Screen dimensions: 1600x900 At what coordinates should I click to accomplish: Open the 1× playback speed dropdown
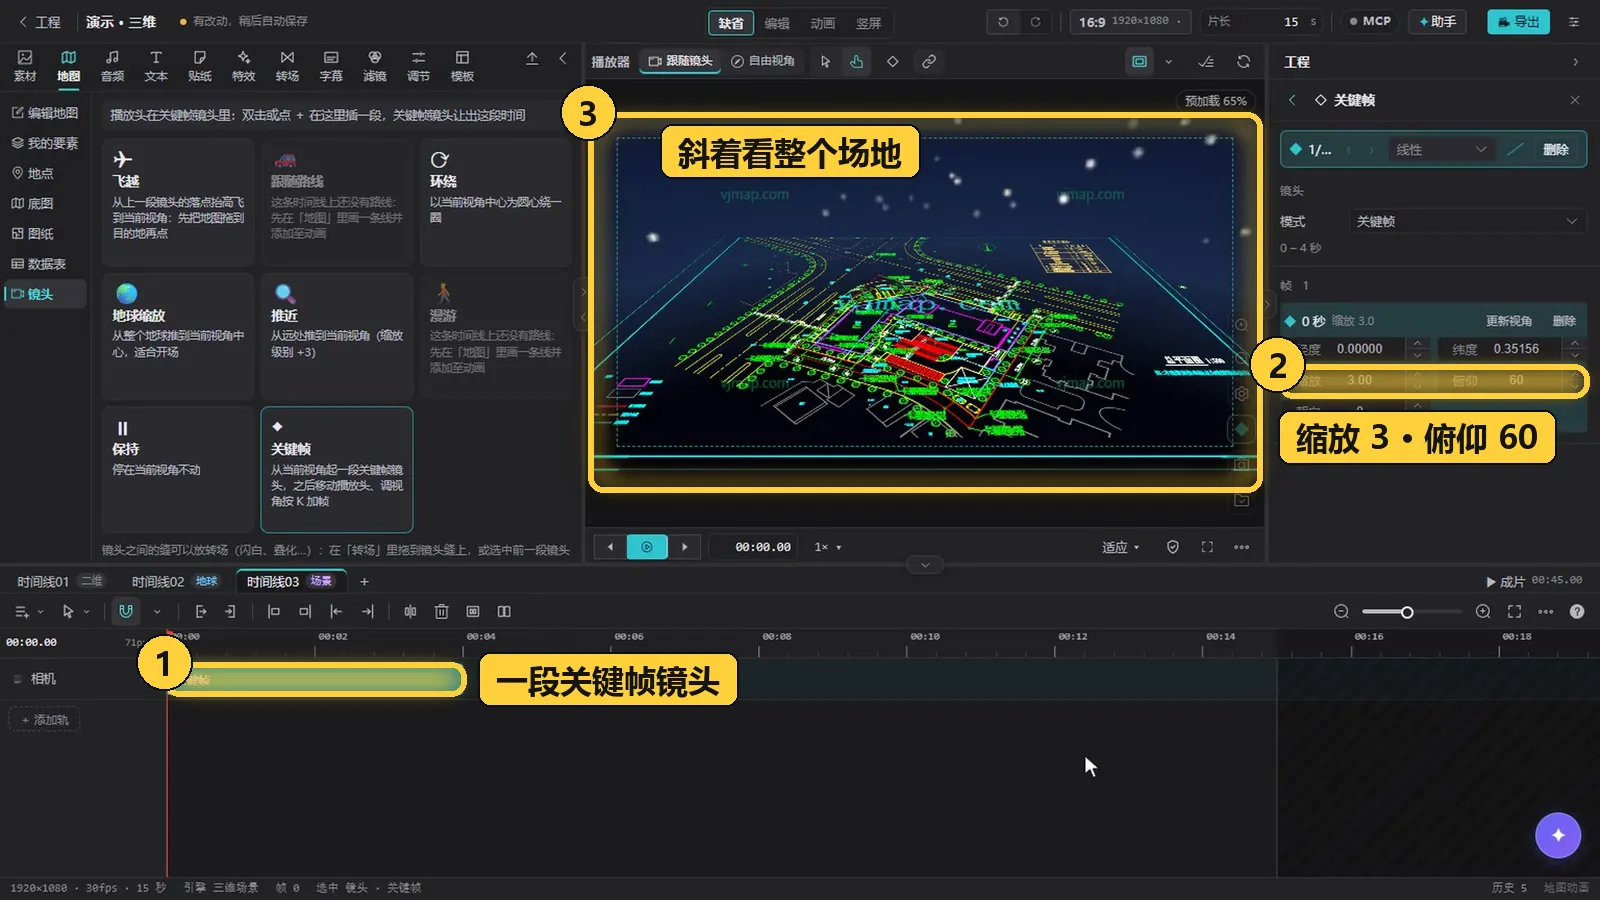(828, 547)
